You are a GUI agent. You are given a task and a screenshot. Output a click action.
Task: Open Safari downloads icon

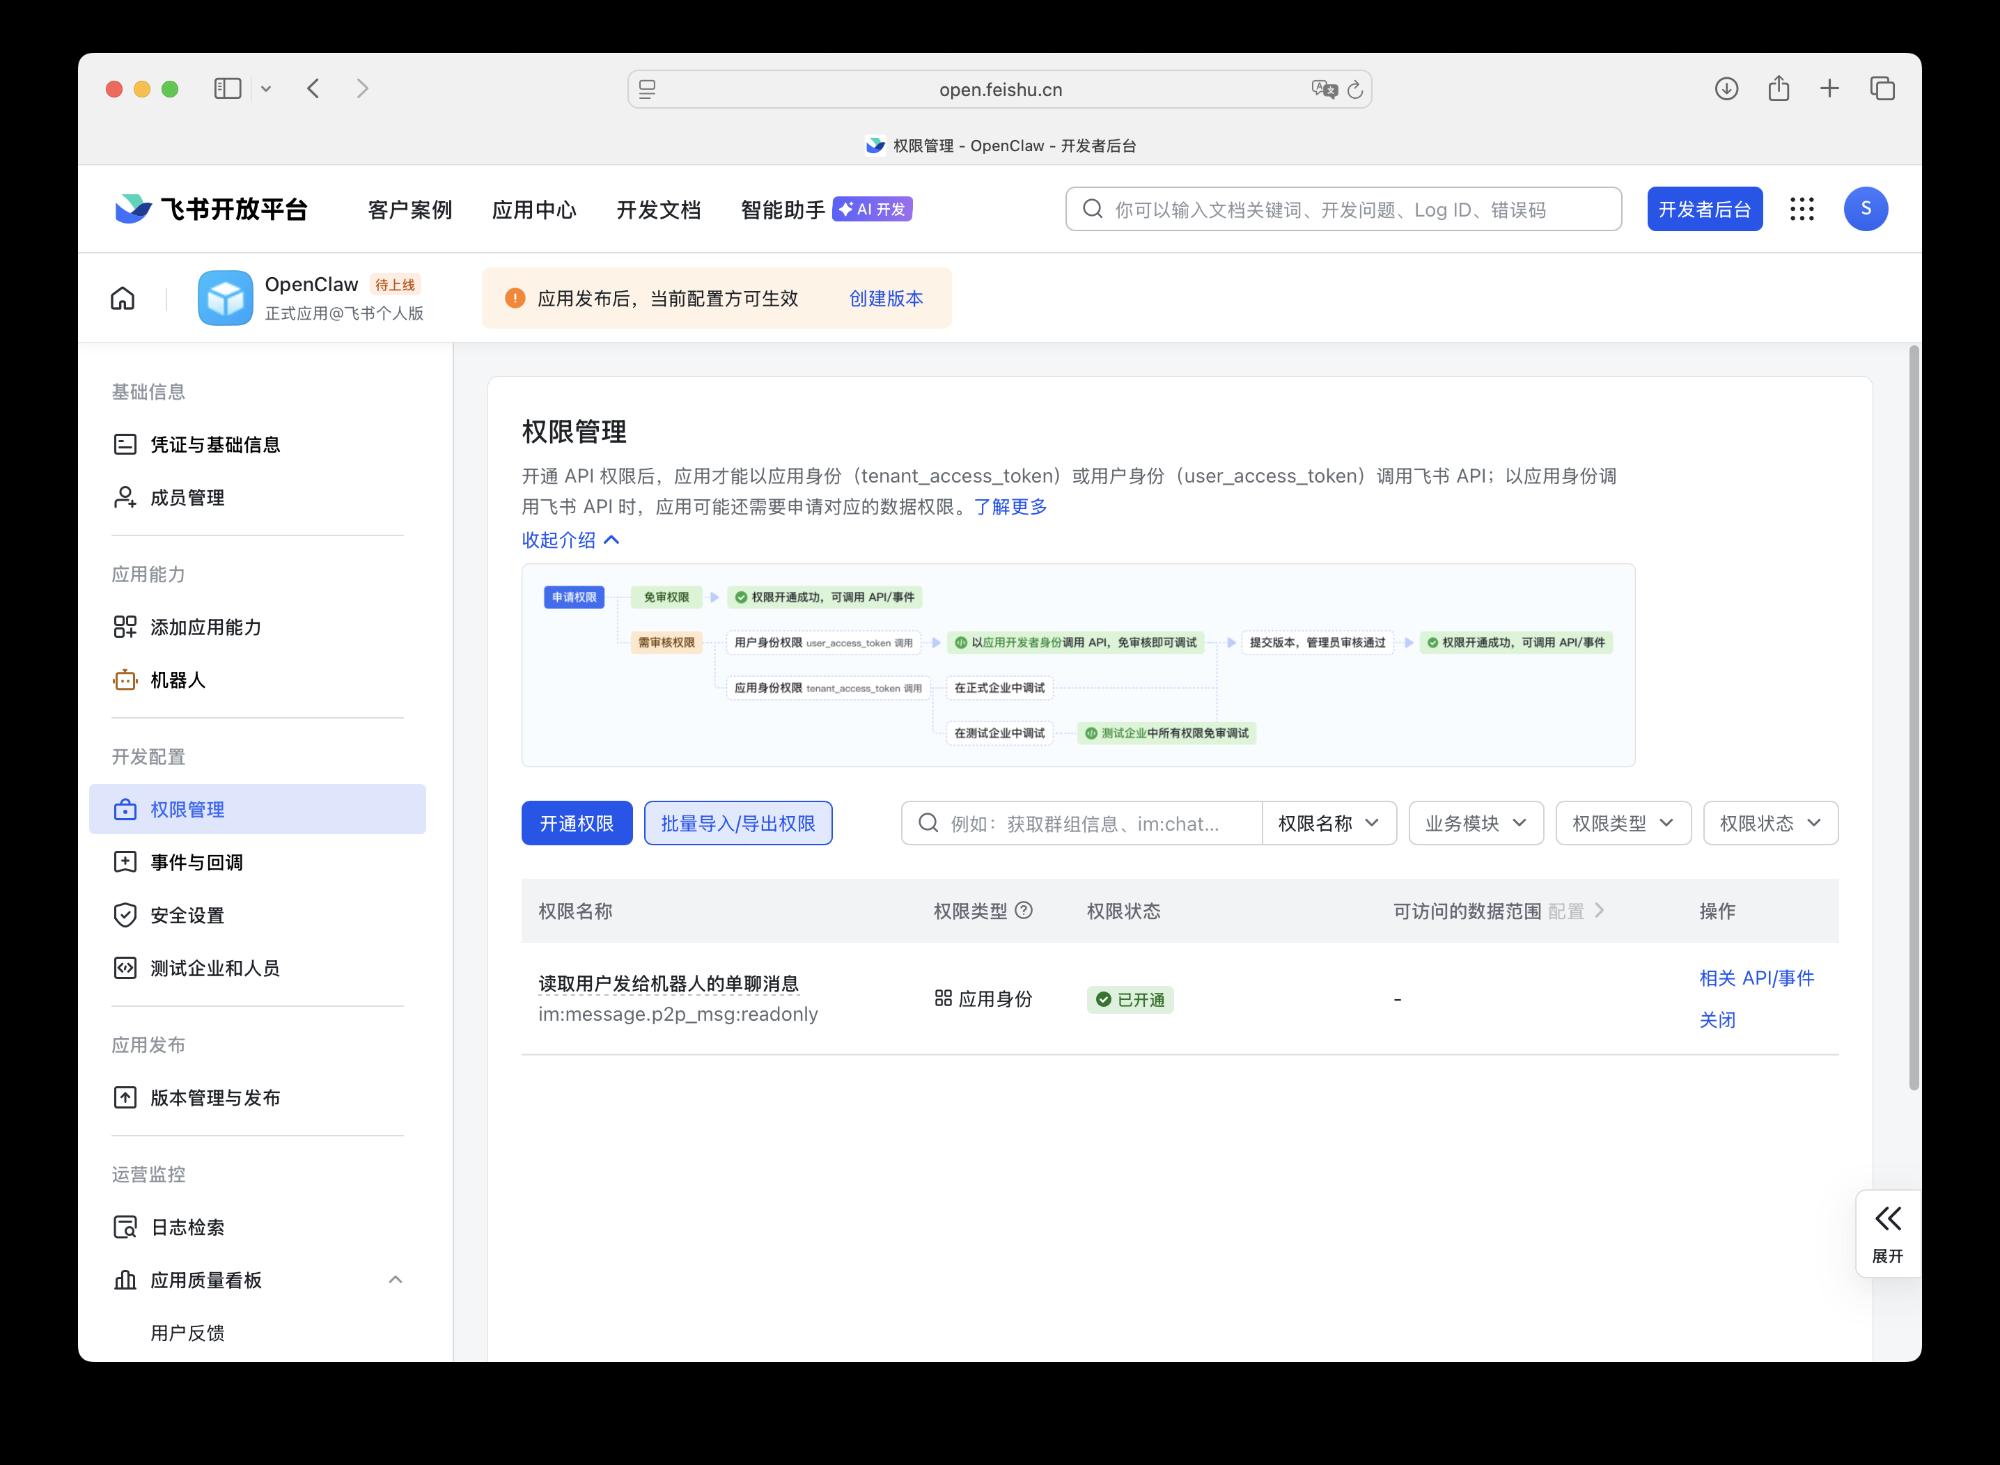[1726, 89]
